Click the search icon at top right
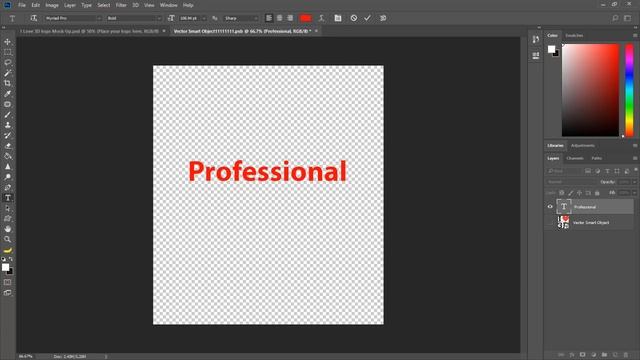 [615, 18]
